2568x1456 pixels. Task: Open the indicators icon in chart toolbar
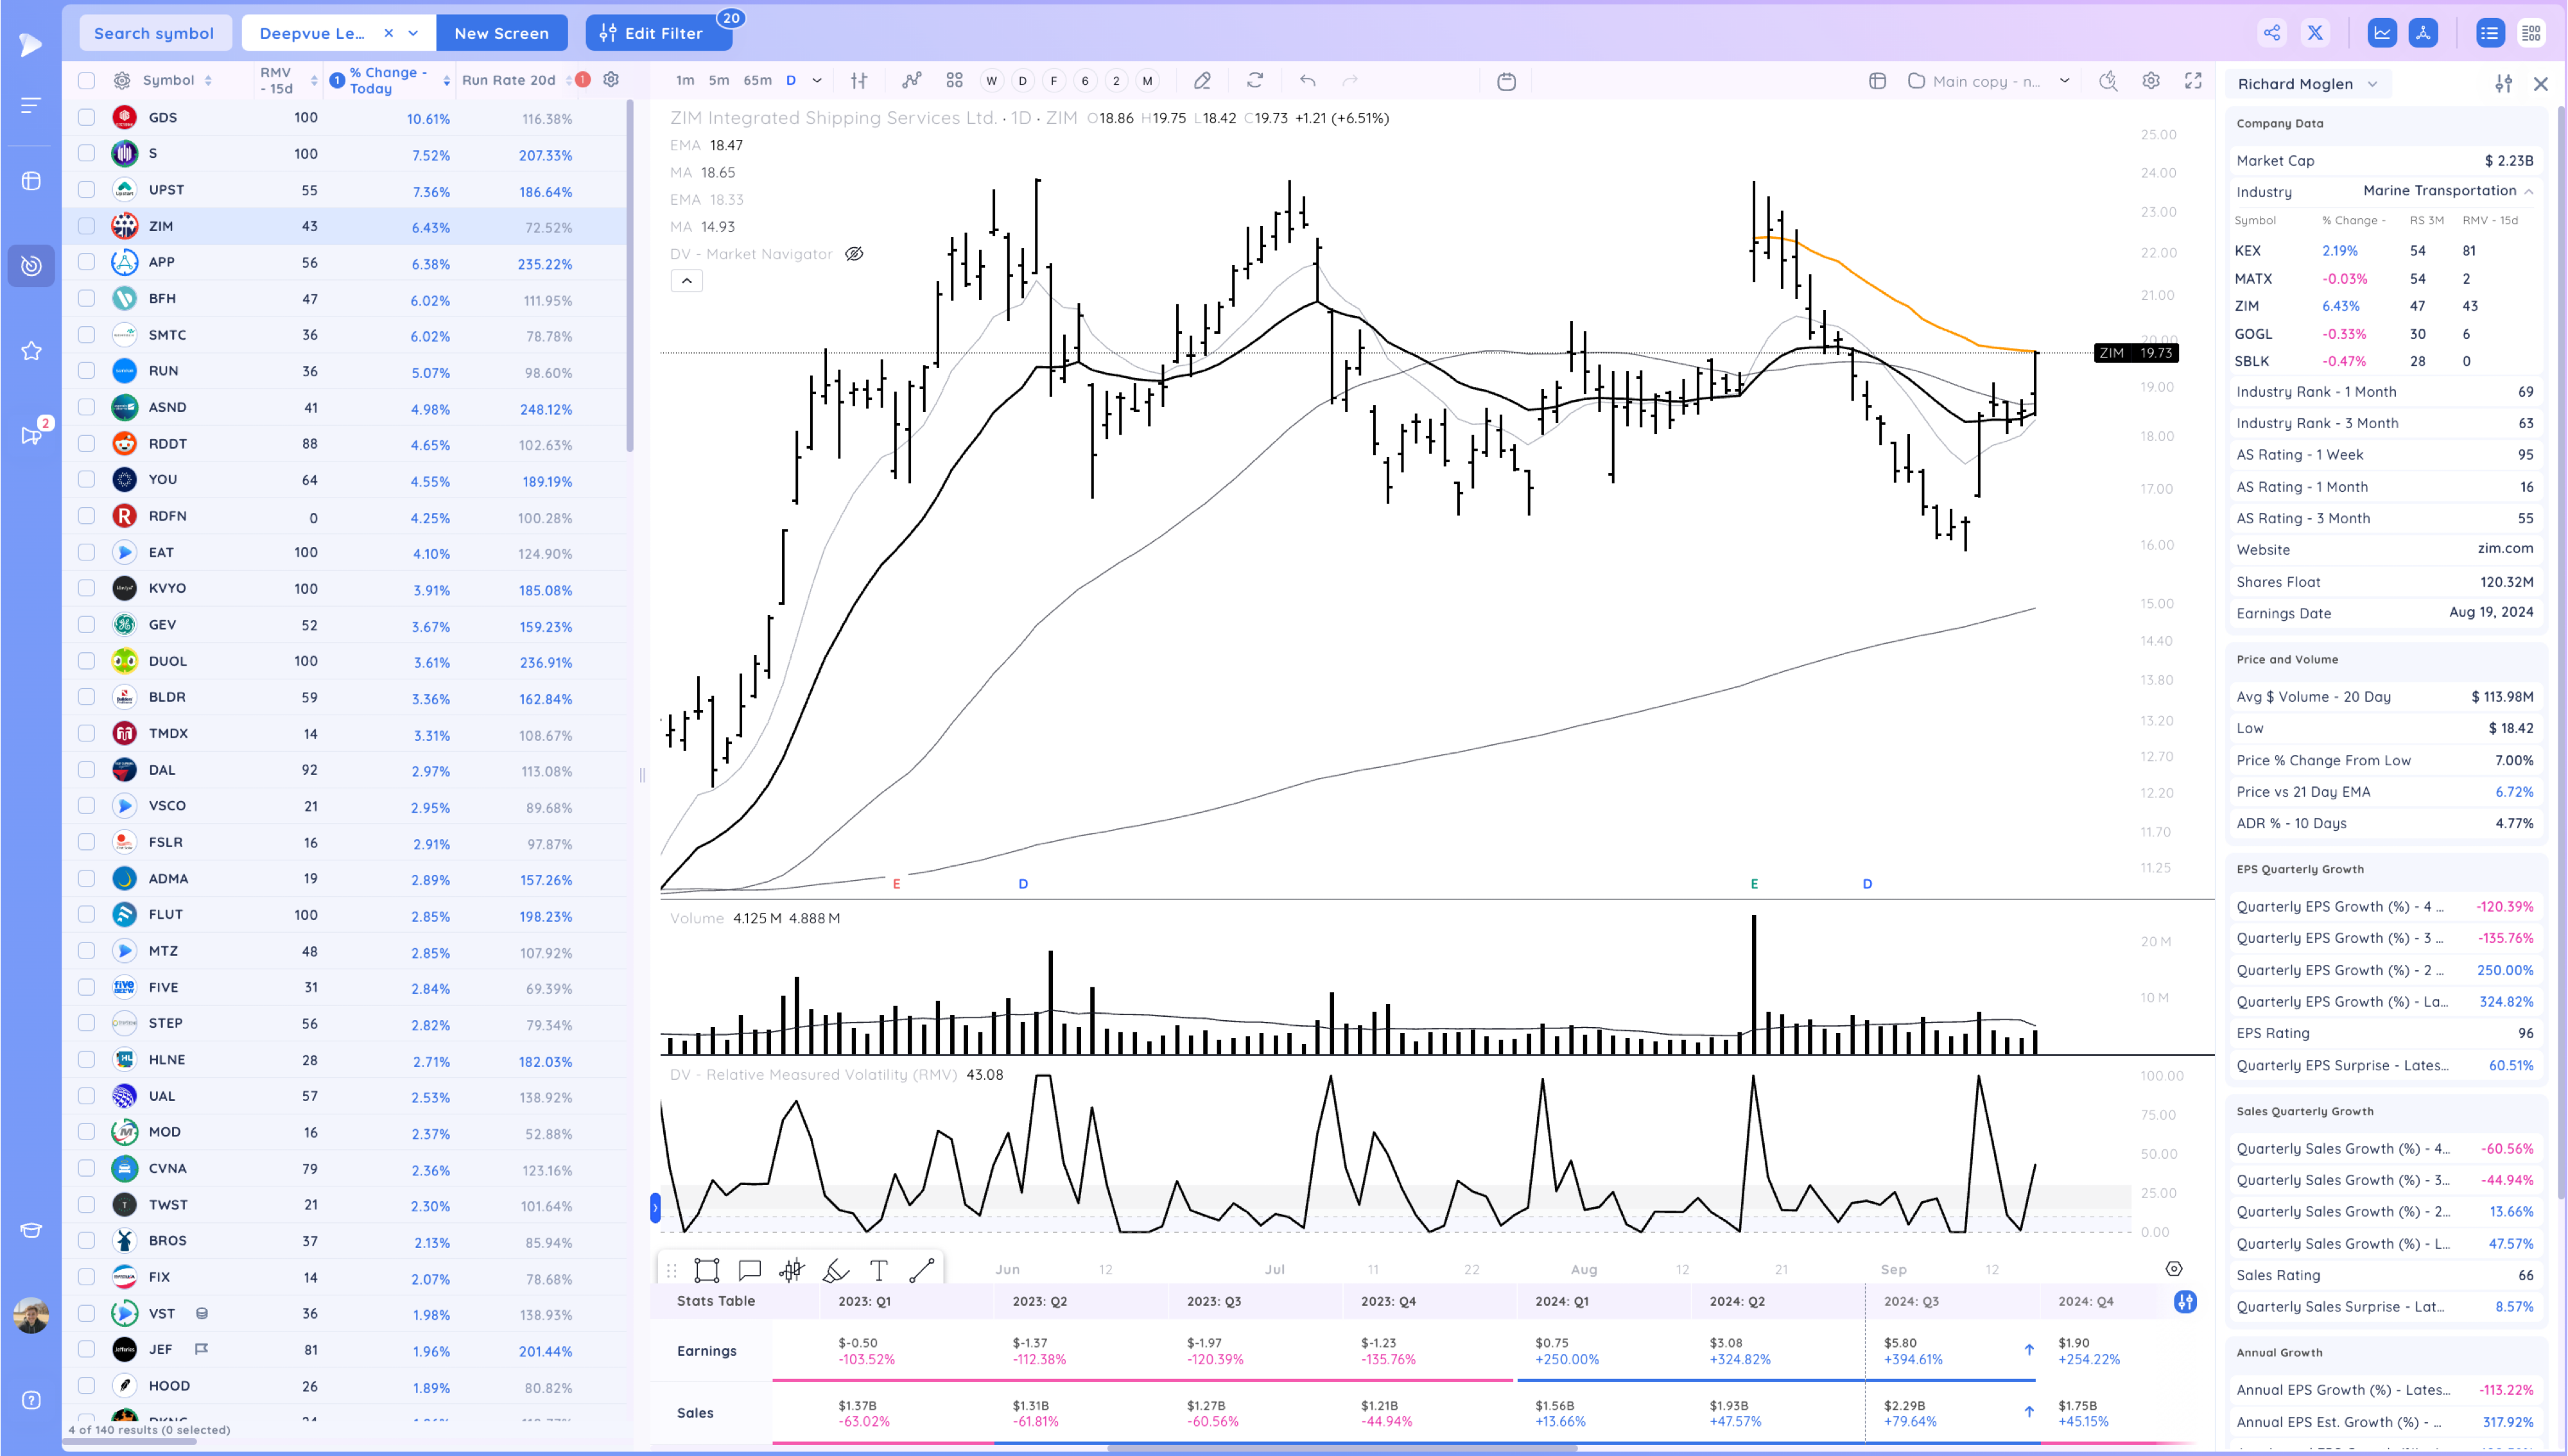click(911, 81)
